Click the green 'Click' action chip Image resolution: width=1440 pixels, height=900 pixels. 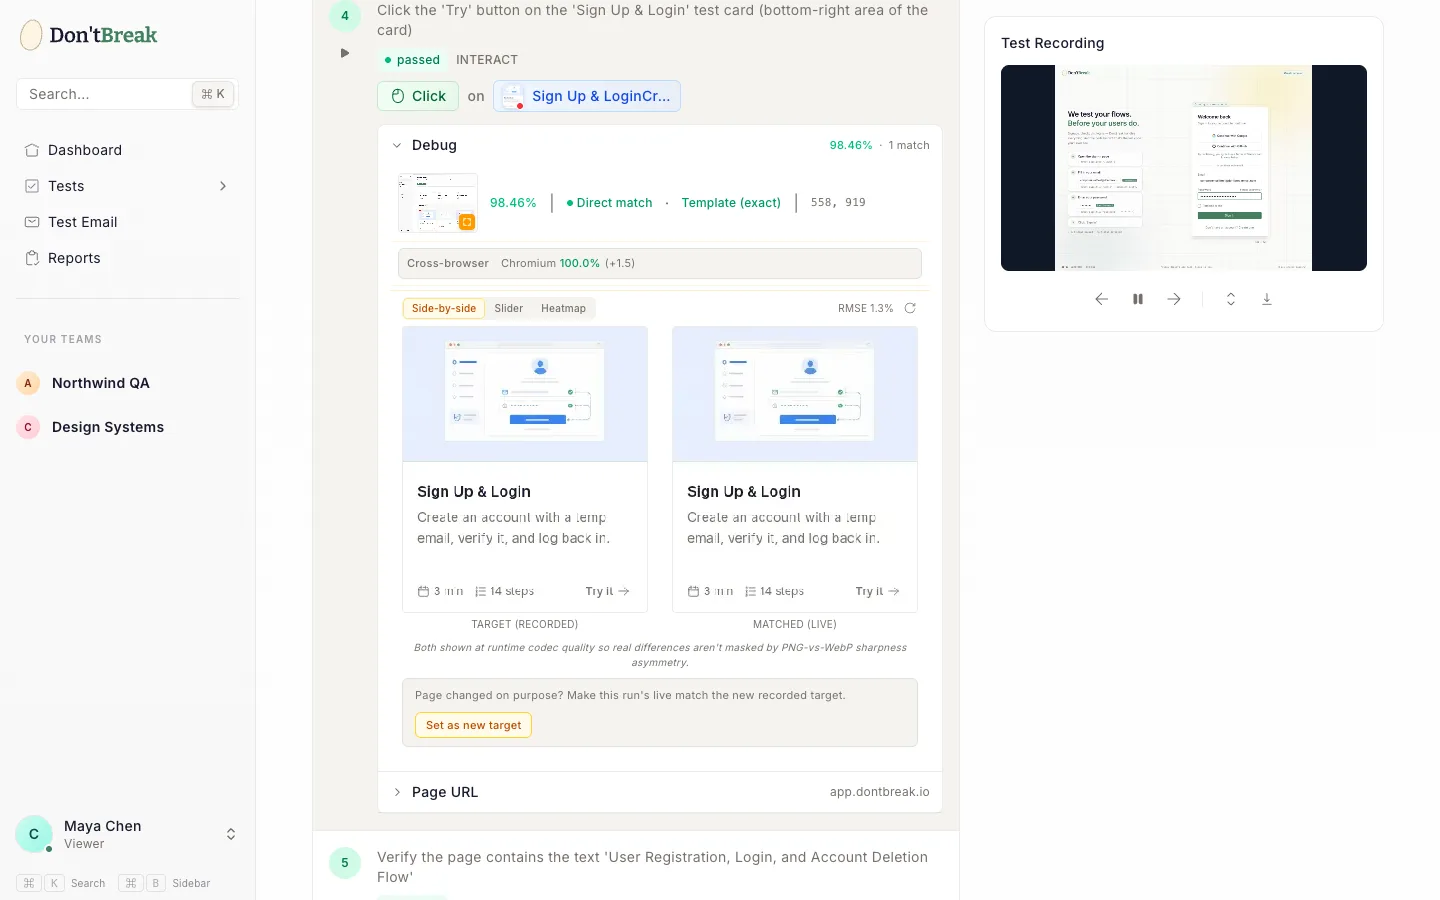(418, 96)
